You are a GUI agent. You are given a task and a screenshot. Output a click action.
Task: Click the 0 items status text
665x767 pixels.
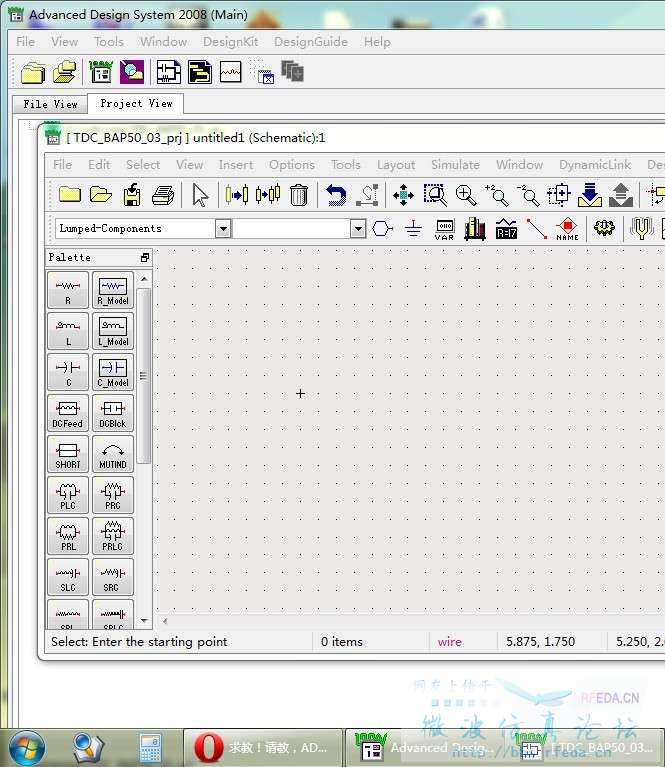click(342, 642)
